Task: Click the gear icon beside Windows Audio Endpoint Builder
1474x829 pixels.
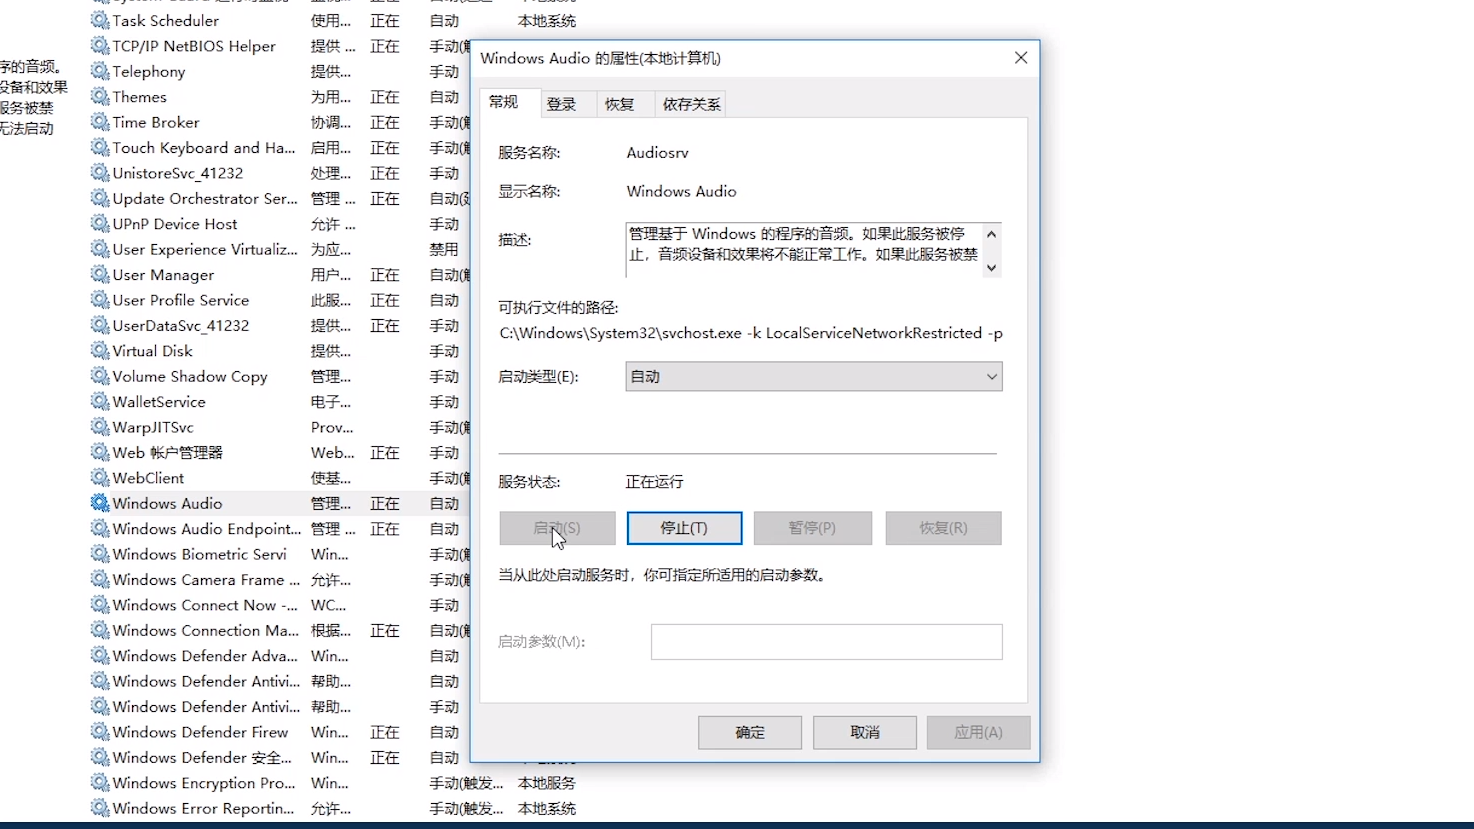Action: click(x=100, y=528)
